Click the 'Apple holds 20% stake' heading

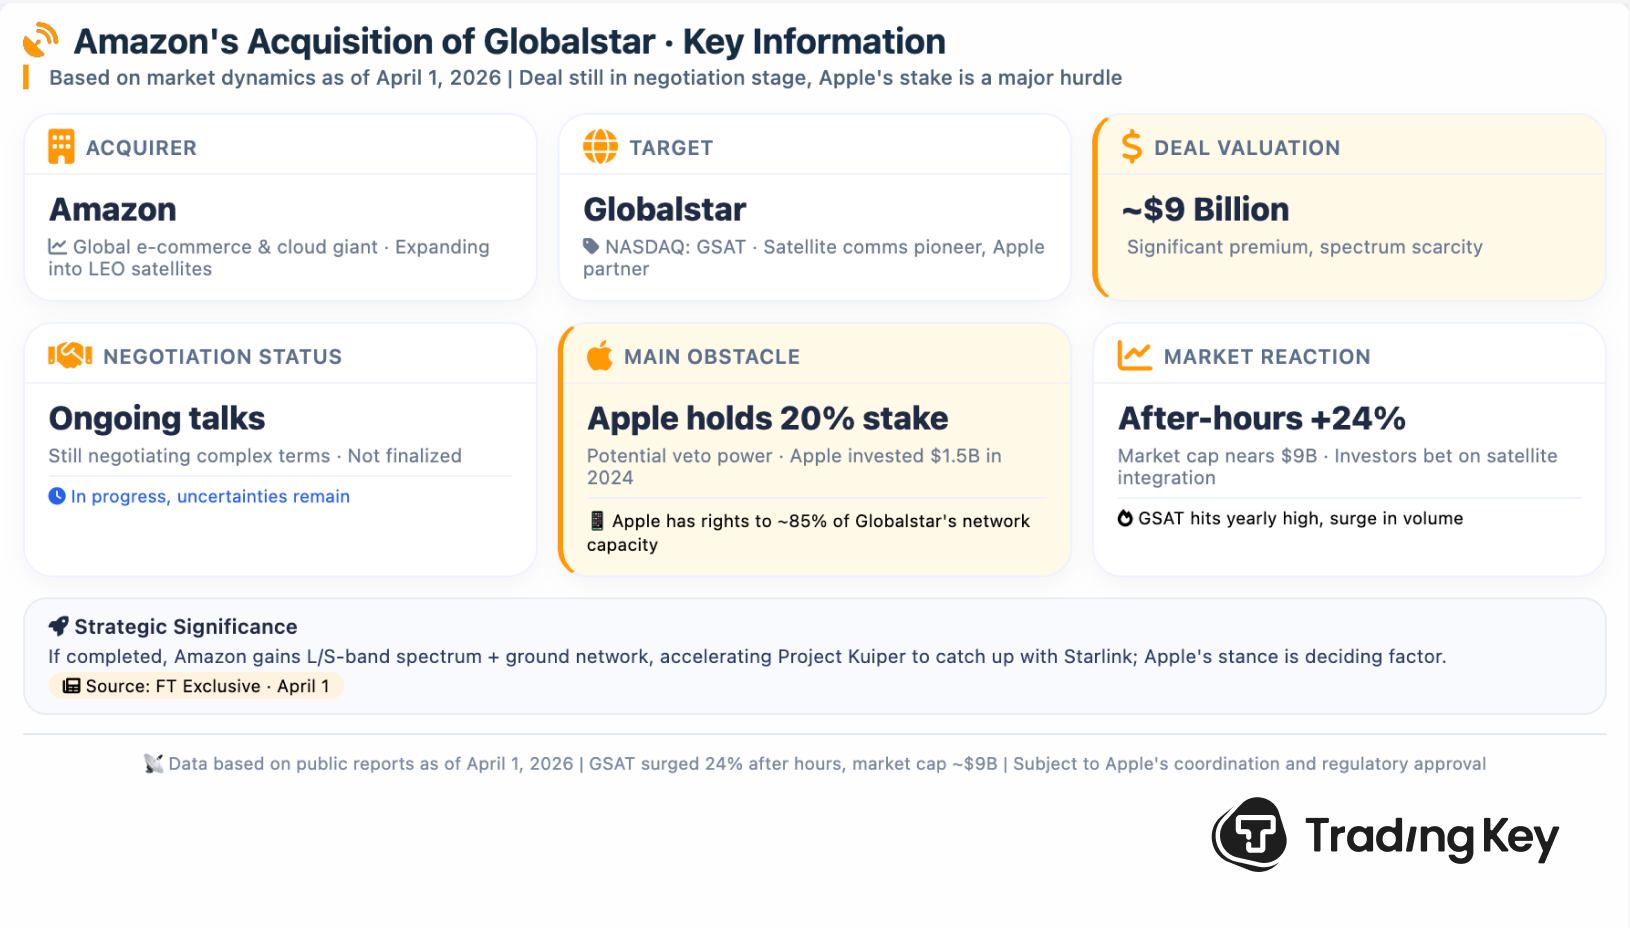tap(767, 418)
